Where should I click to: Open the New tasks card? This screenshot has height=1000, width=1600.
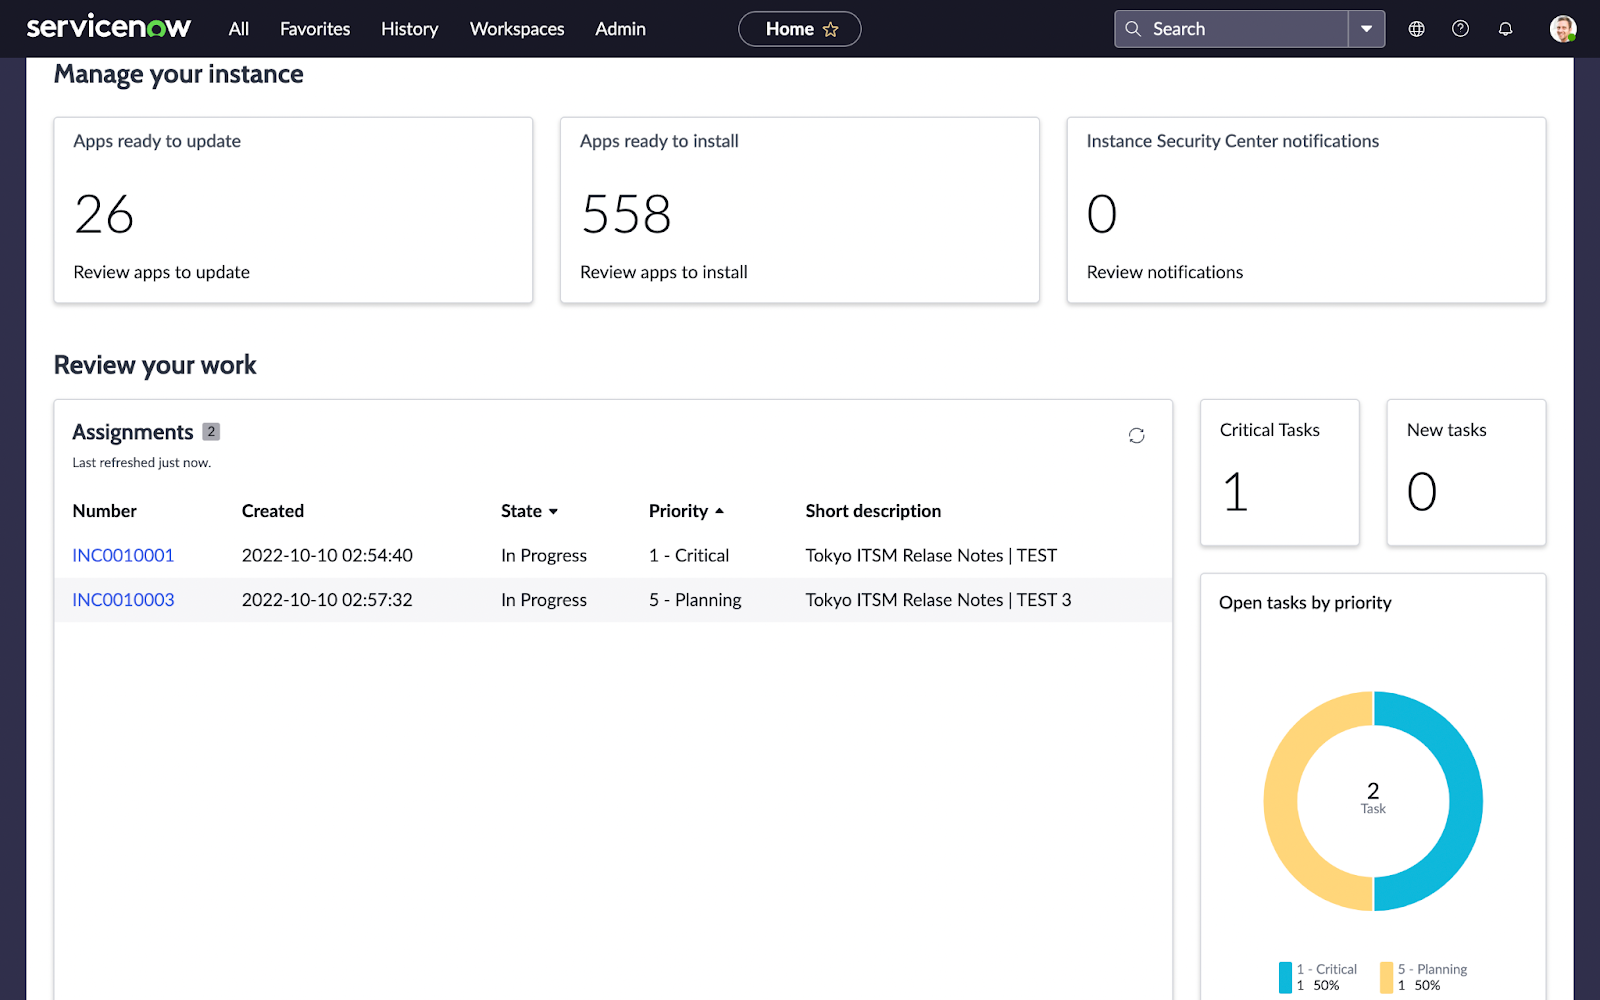click(x=1466, y=472)
